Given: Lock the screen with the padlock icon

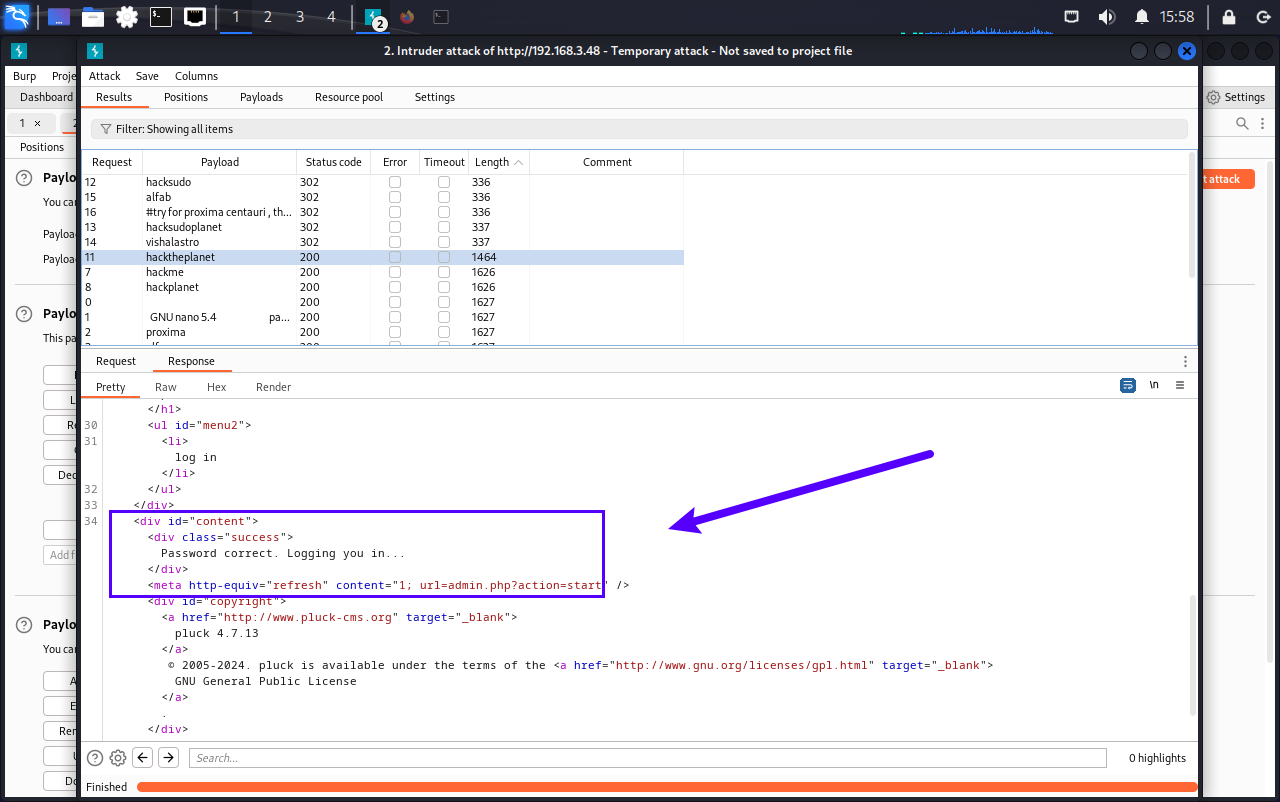Looking at the screenshot, I should click(1228, 17).
